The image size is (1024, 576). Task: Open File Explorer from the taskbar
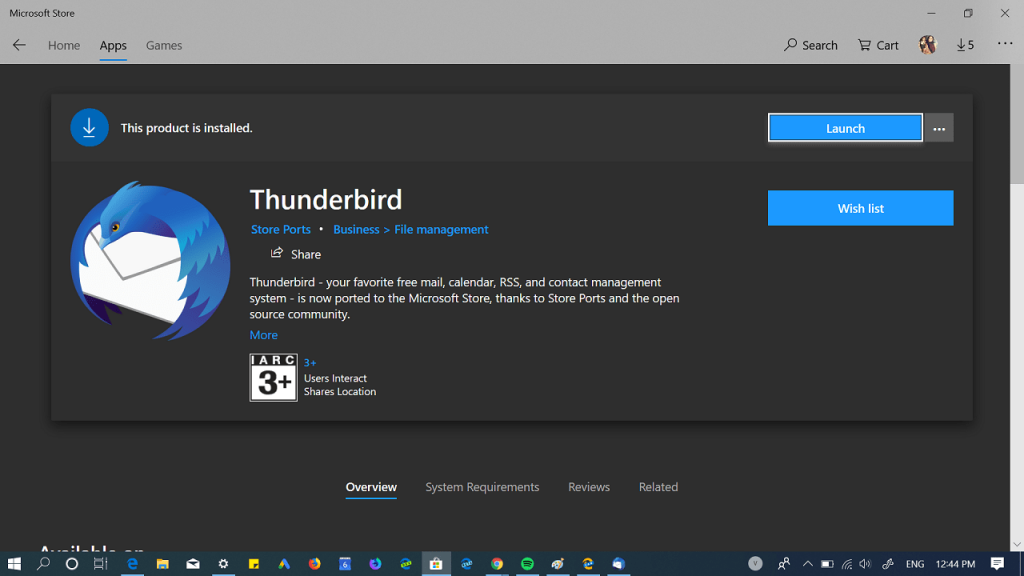point(162,564)
